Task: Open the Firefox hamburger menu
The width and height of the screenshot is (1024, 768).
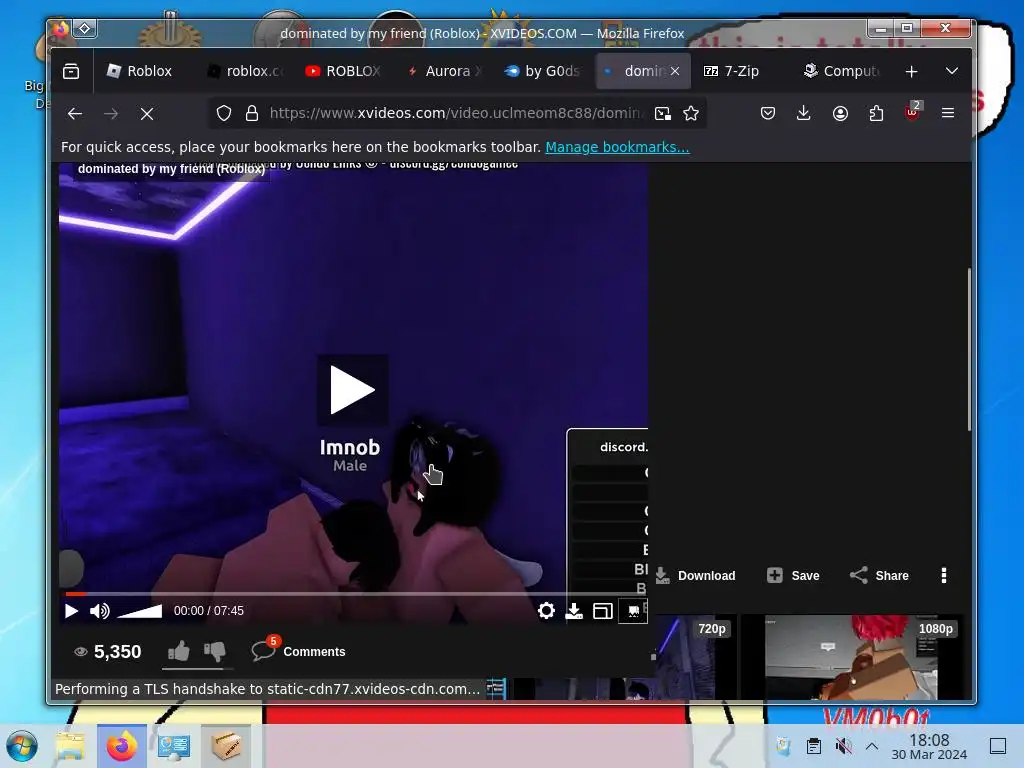Action: [948, 113]
